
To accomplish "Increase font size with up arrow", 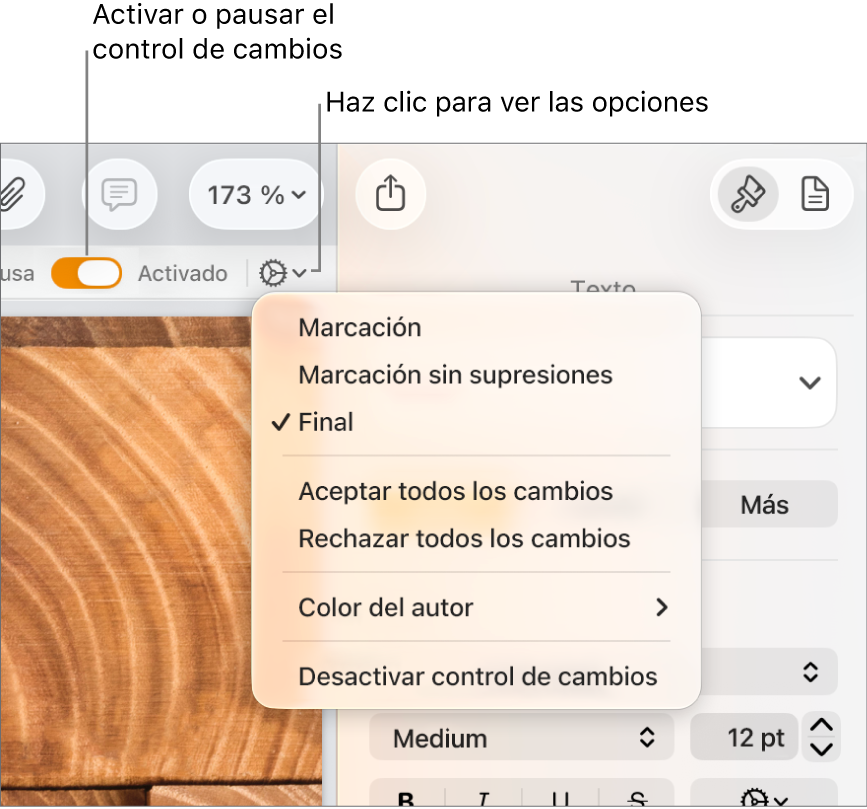I will (x=821, y=726).
